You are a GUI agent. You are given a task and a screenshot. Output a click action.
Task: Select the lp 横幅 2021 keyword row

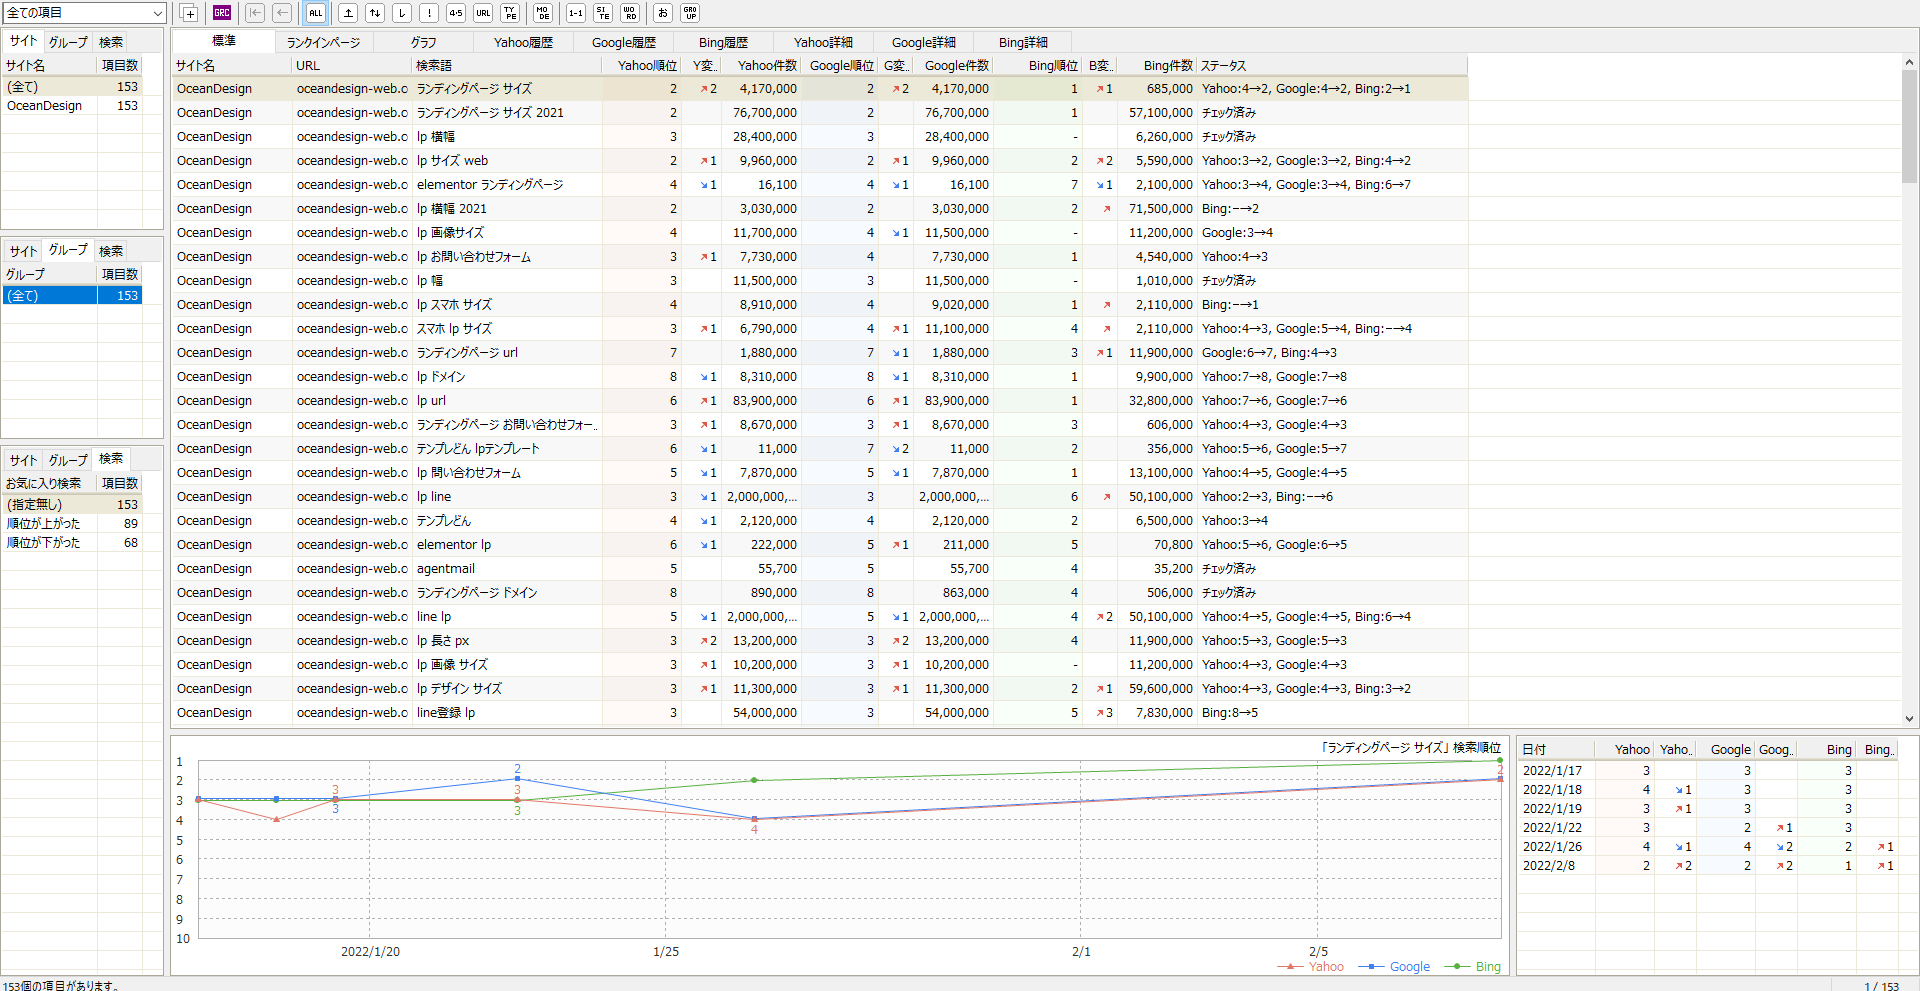coord(820,209)
